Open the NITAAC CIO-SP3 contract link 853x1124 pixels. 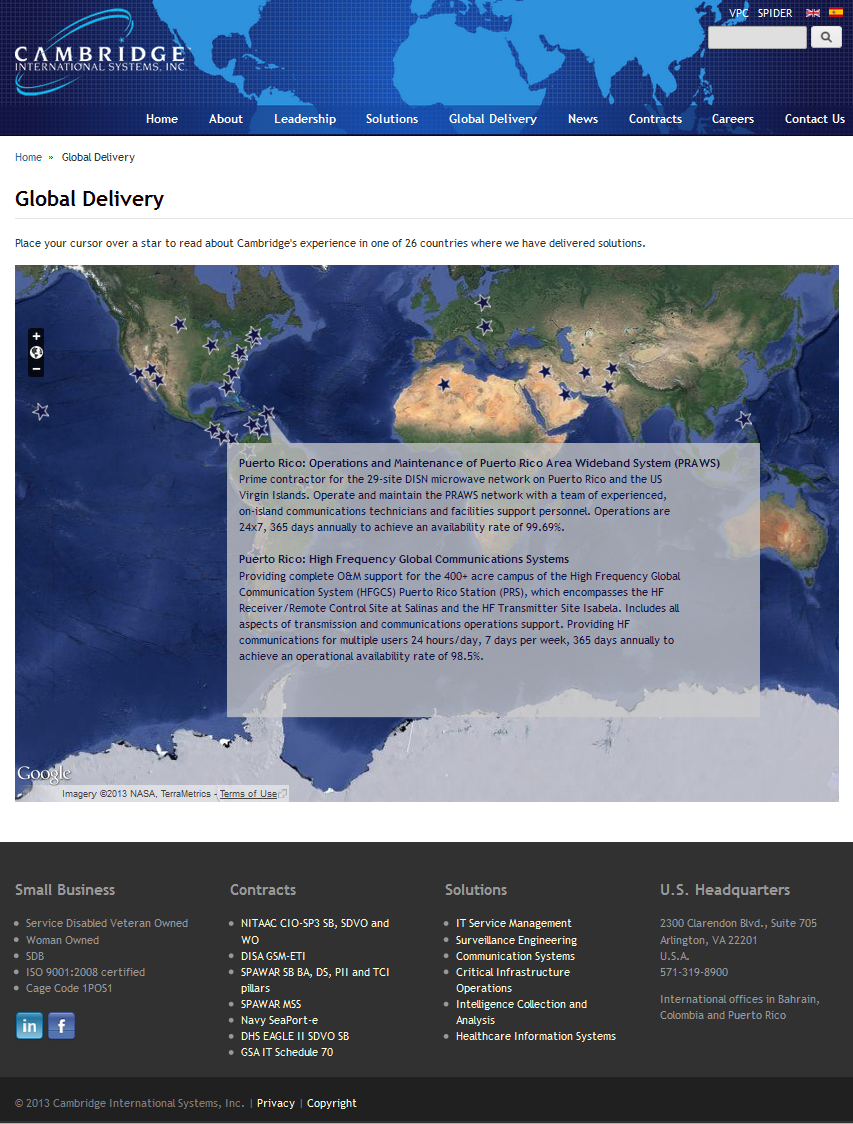pos(315,931)
